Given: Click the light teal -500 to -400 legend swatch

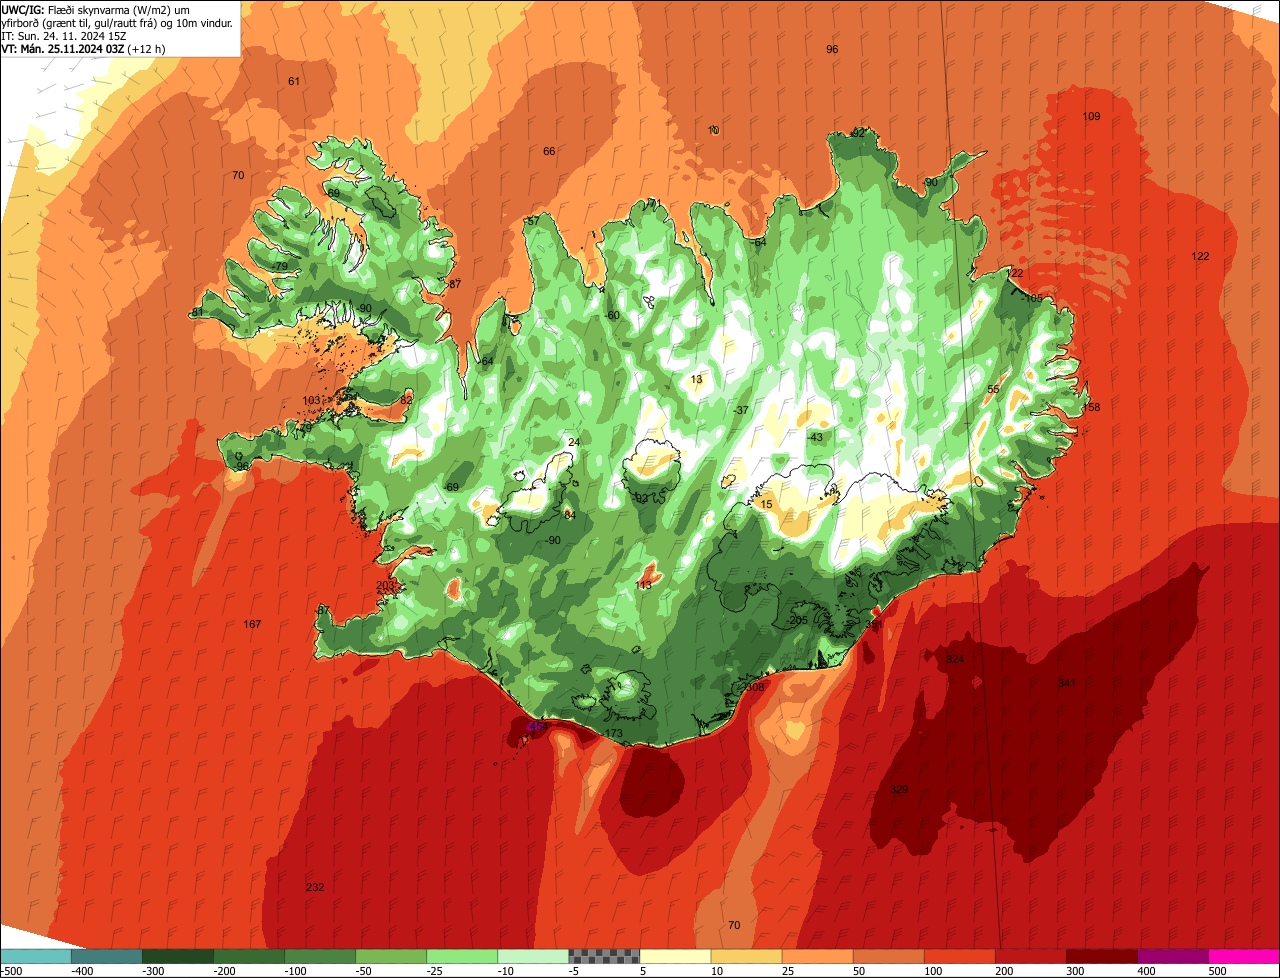Looking at the screenshot, I should (36, 956).
